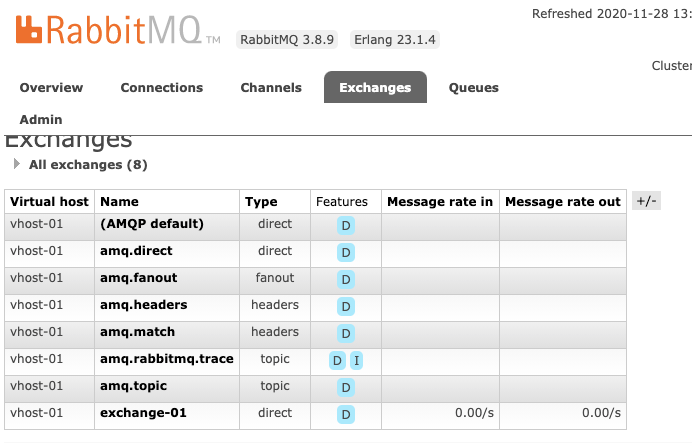Image resolution: width=692 pixels, height=443 pixels.
Task: Click the D badge for amq.rabbitmq.trace
Action: (337, 360)
